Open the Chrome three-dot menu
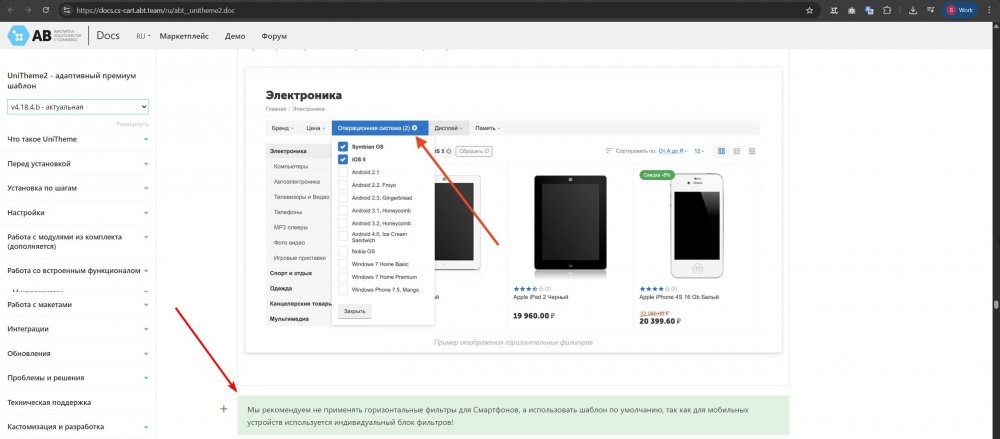Image resolution: width=1000 pixels, height=439 pixels. tap(988, 9)
